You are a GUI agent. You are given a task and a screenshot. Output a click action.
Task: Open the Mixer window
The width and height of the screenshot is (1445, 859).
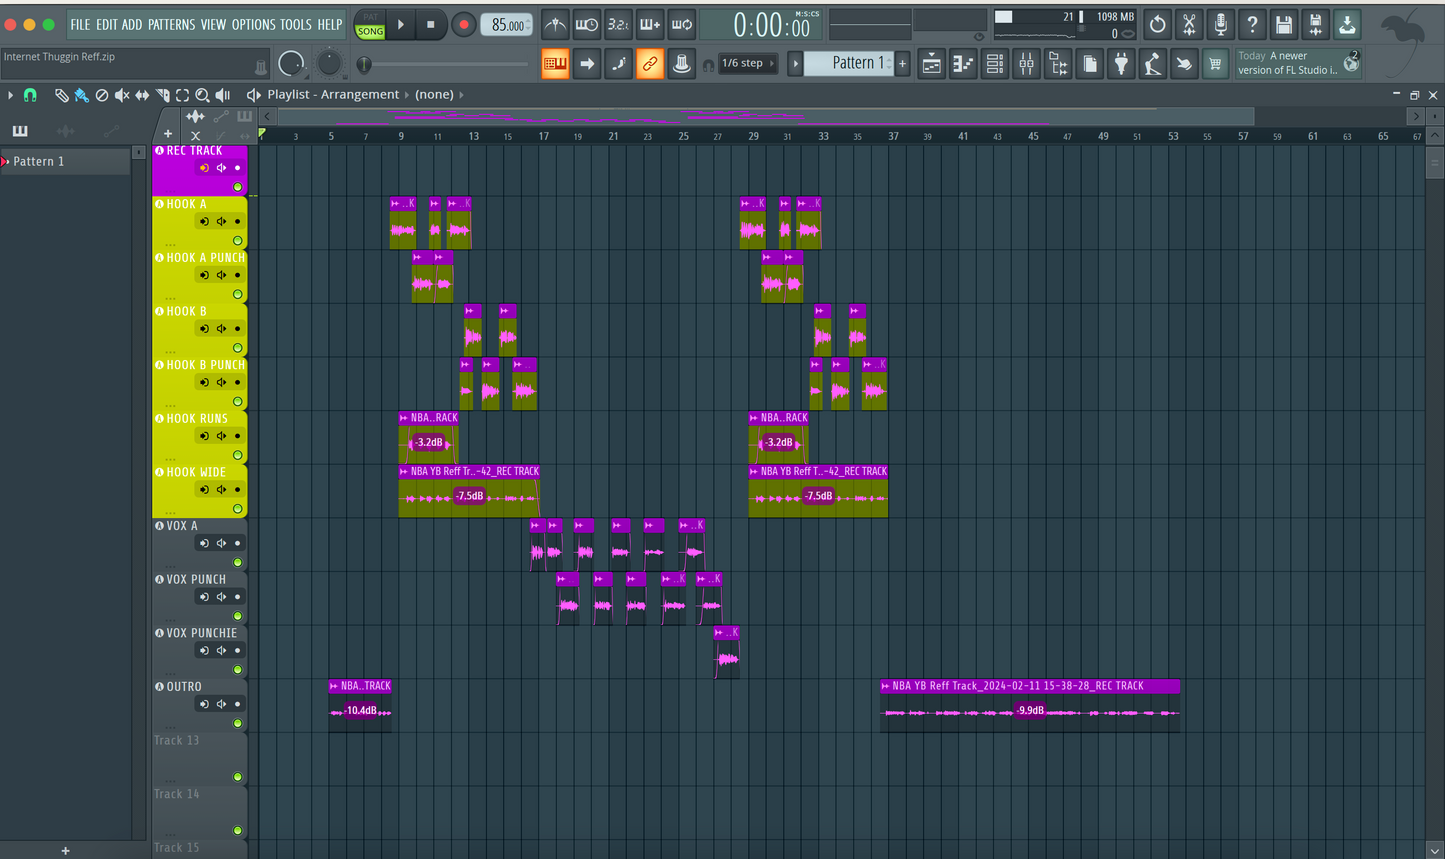pyautogui.click(x=1026, y=64)
